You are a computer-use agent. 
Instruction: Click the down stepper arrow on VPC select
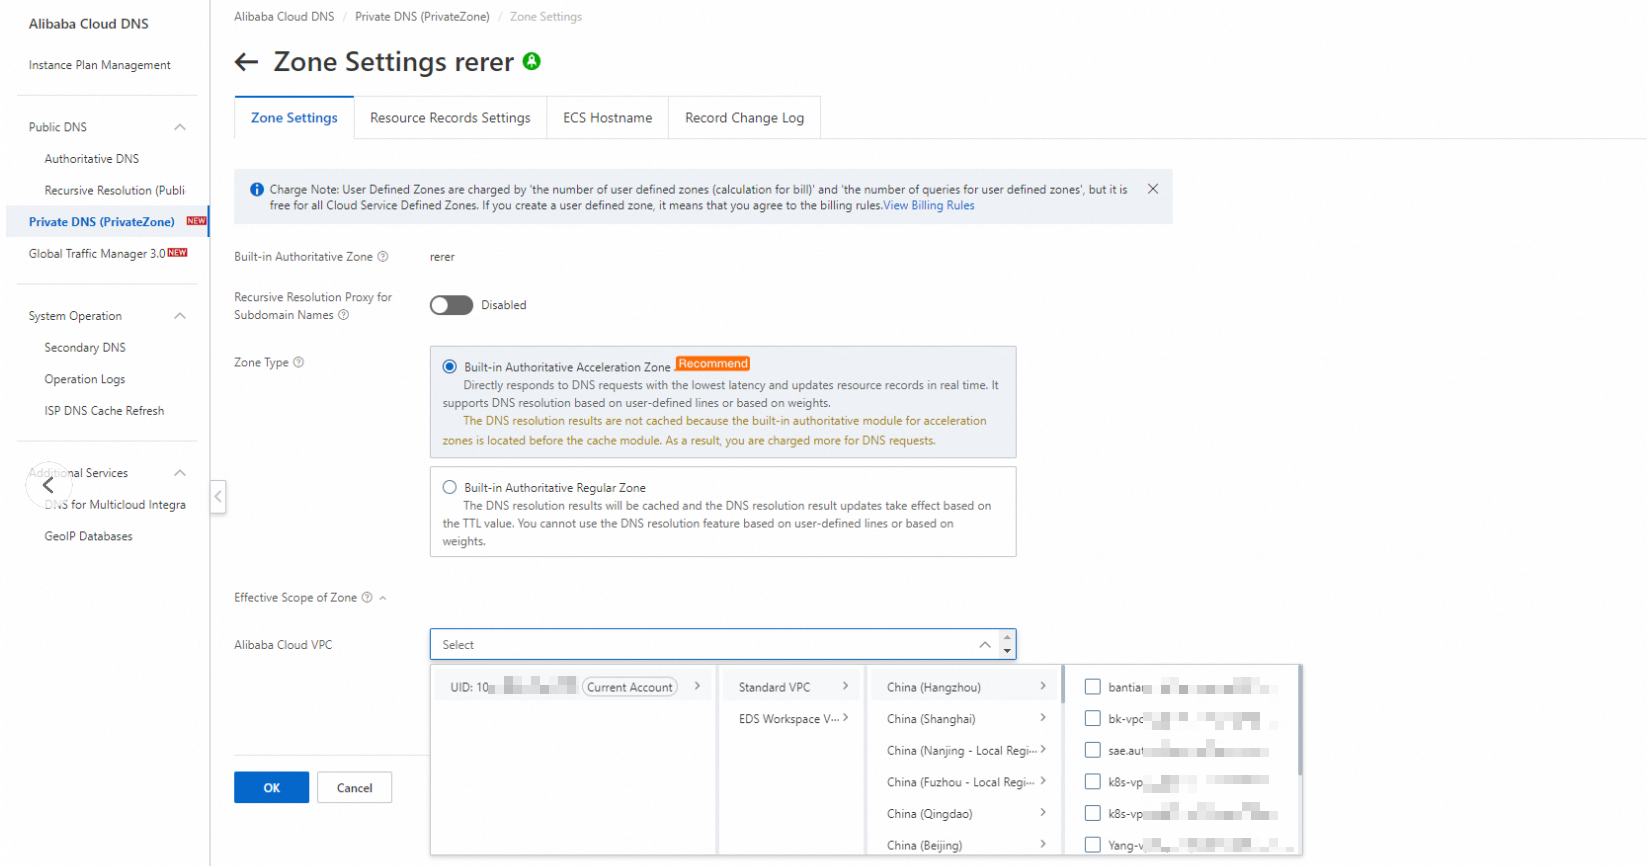point(1007,652)
